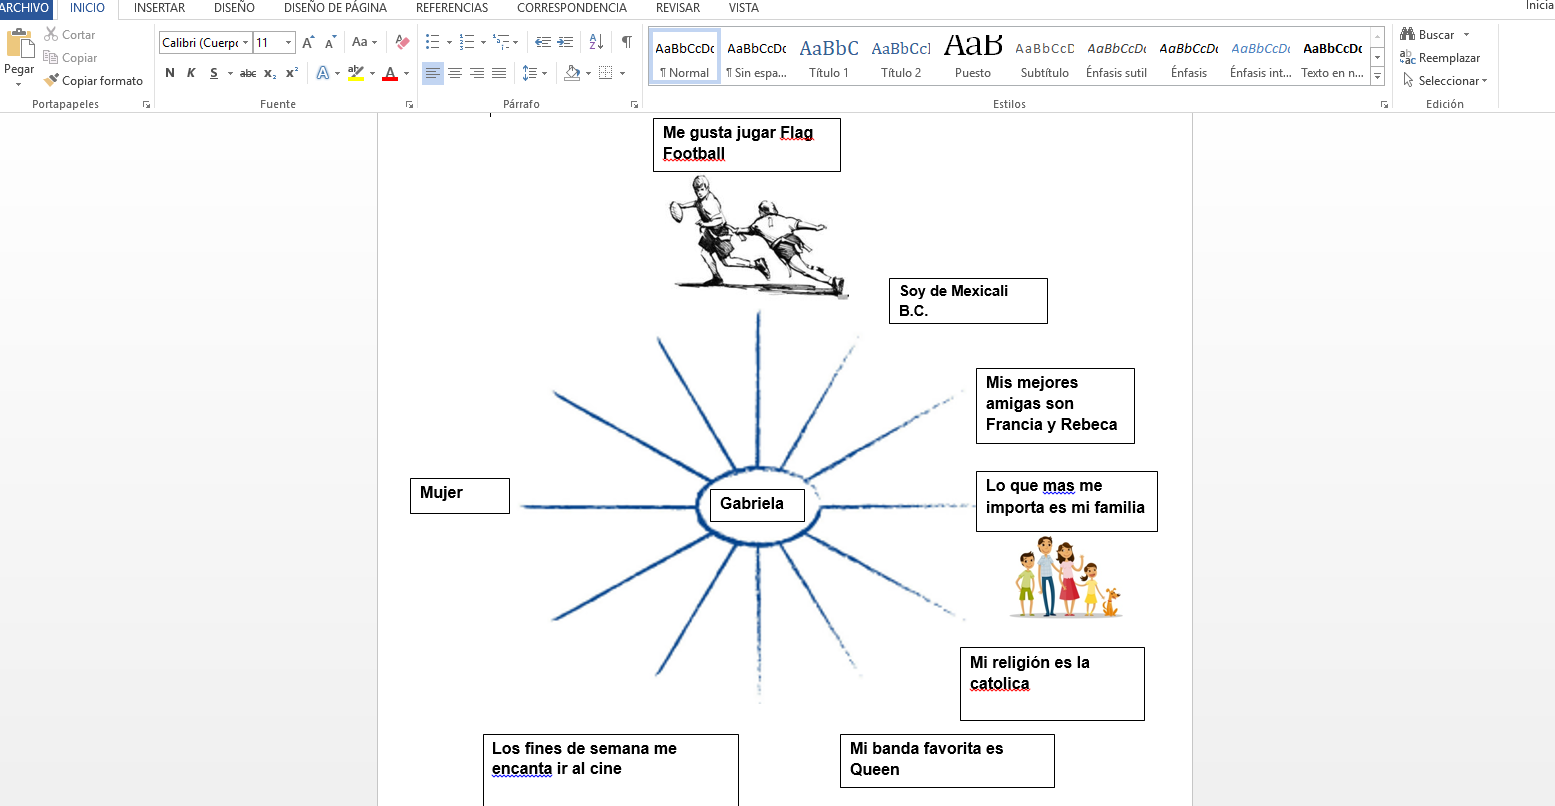
Task: Open the font size dropdown
Action: click(x=289, y=43)
